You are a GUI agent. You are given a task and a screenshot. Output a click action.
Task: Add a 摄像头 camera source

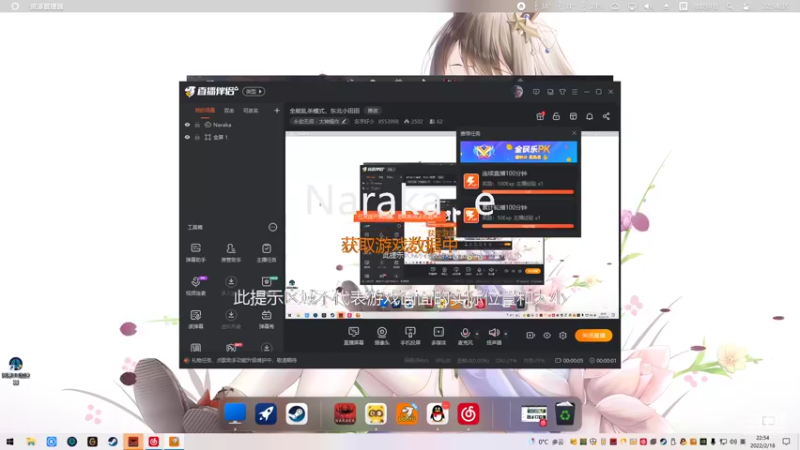(x=382, y=336)
